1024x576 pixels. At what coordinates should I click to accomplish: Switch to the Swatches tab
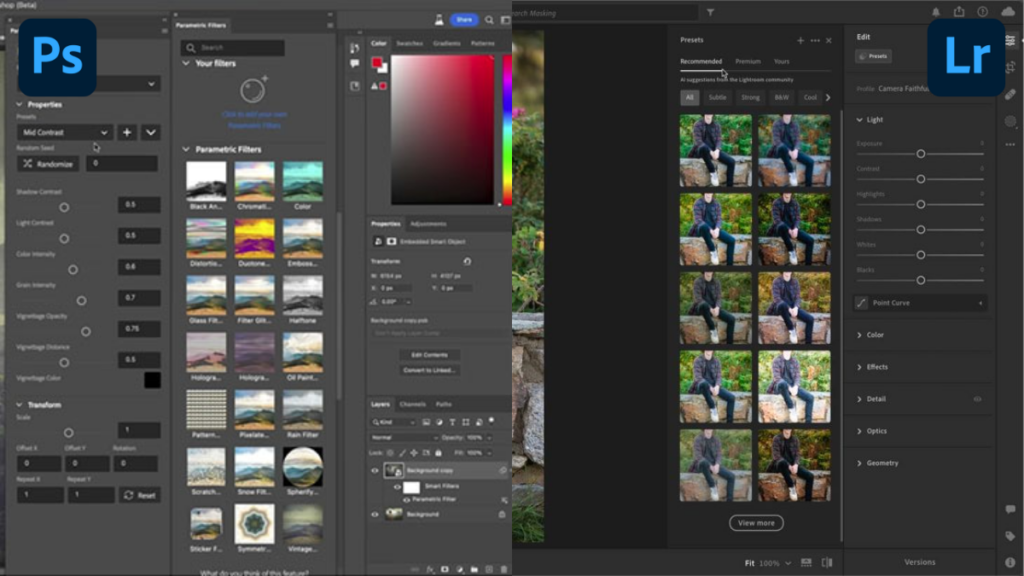pos(410,43)
